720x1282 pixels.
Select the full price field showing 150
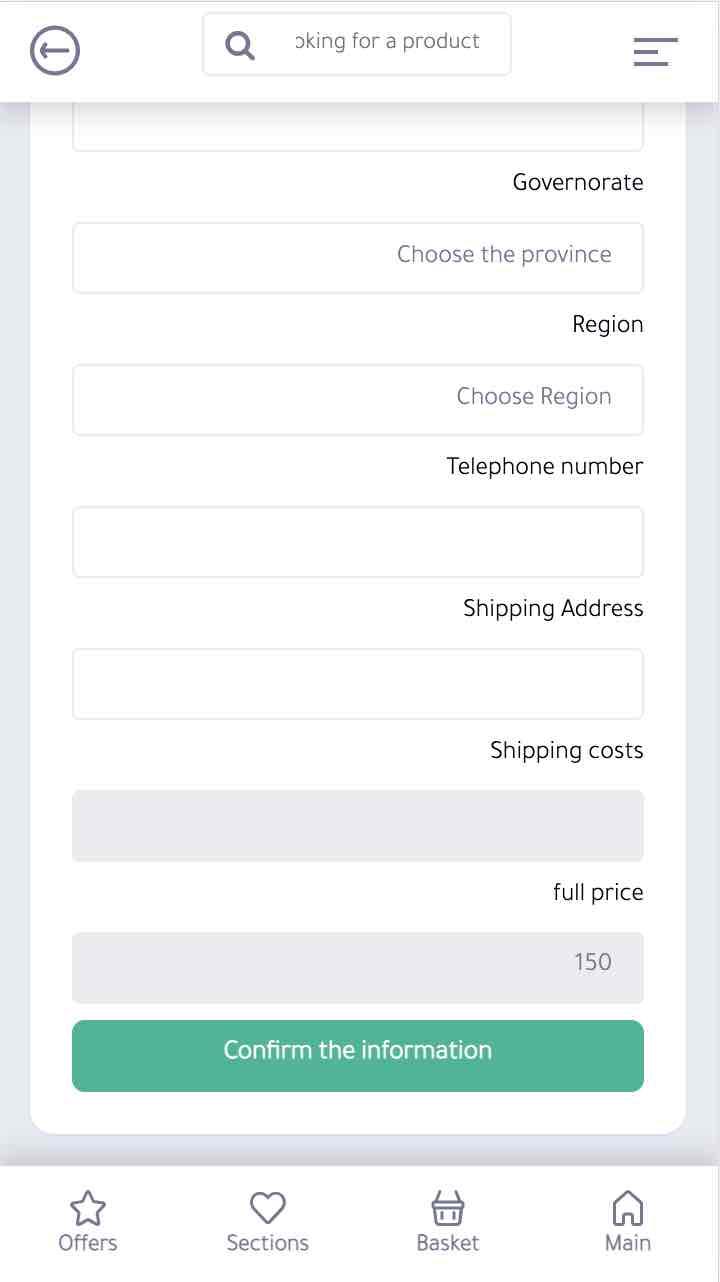pyautogui.click(x=357, y=967)
